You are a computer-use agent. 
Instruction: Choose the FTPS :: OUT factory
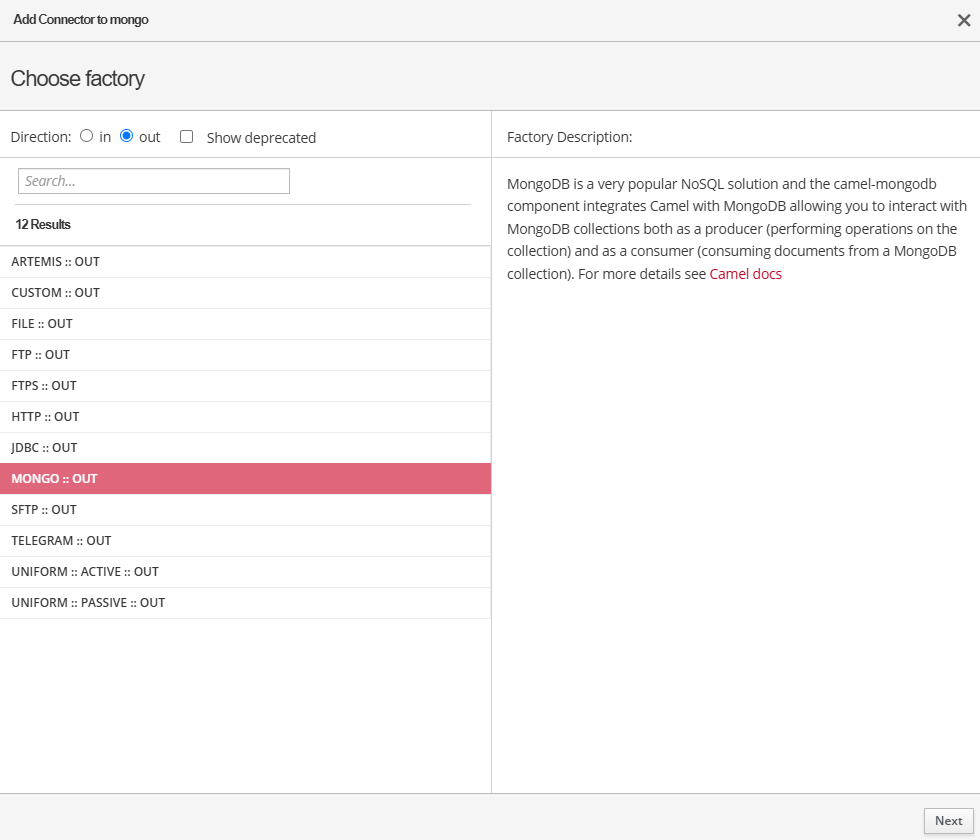[x=44, y=386]
